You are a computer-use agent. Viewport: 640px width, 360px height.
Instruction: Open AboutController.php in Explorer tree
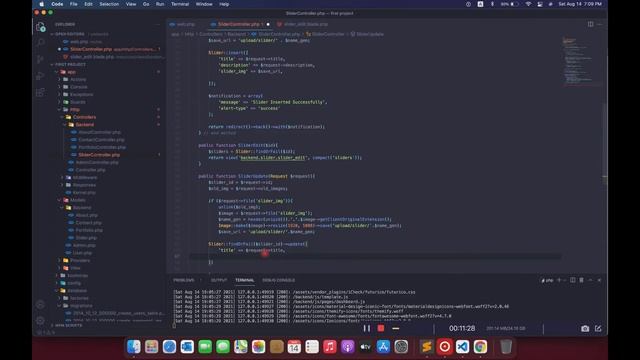[x=99, y=132]
